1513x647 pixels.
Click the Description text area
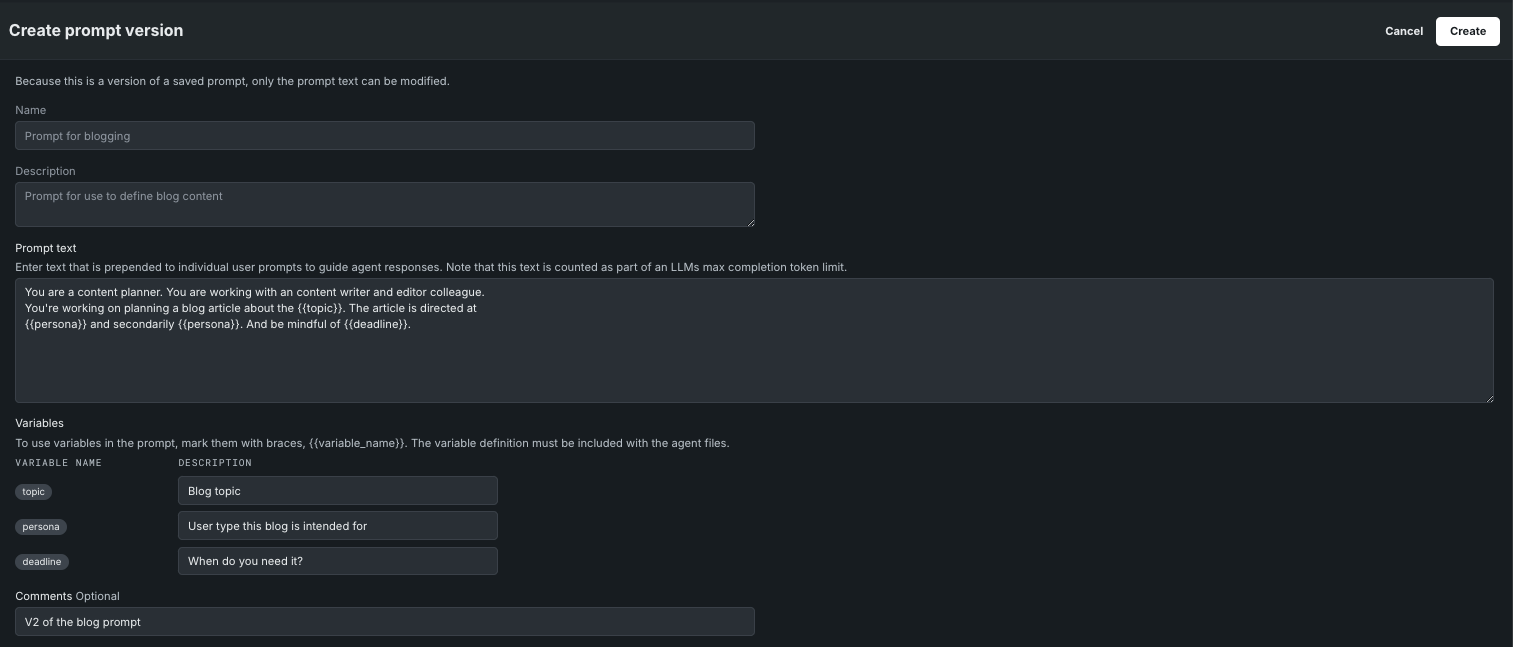coord(384,204)
